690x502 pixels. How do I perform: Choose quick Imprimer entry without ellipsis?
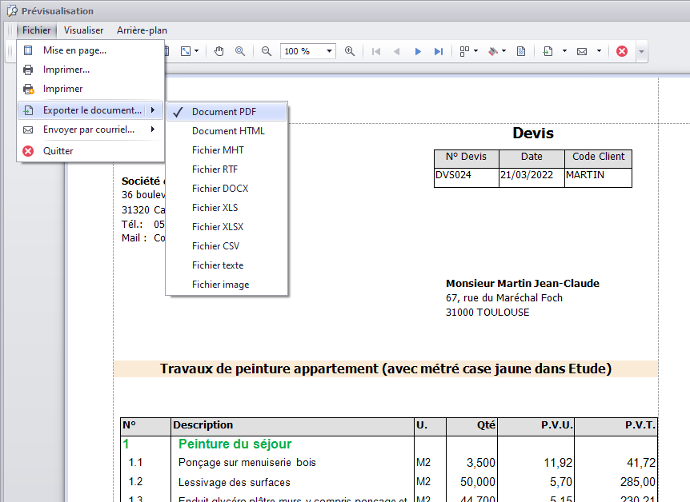pos(91,89)
